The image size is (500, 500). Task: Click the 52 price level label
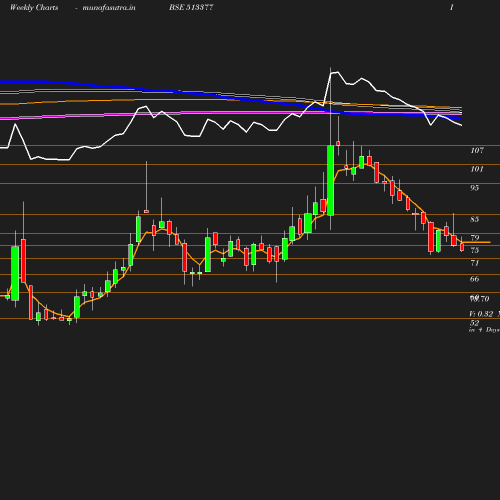pos(475,323)
